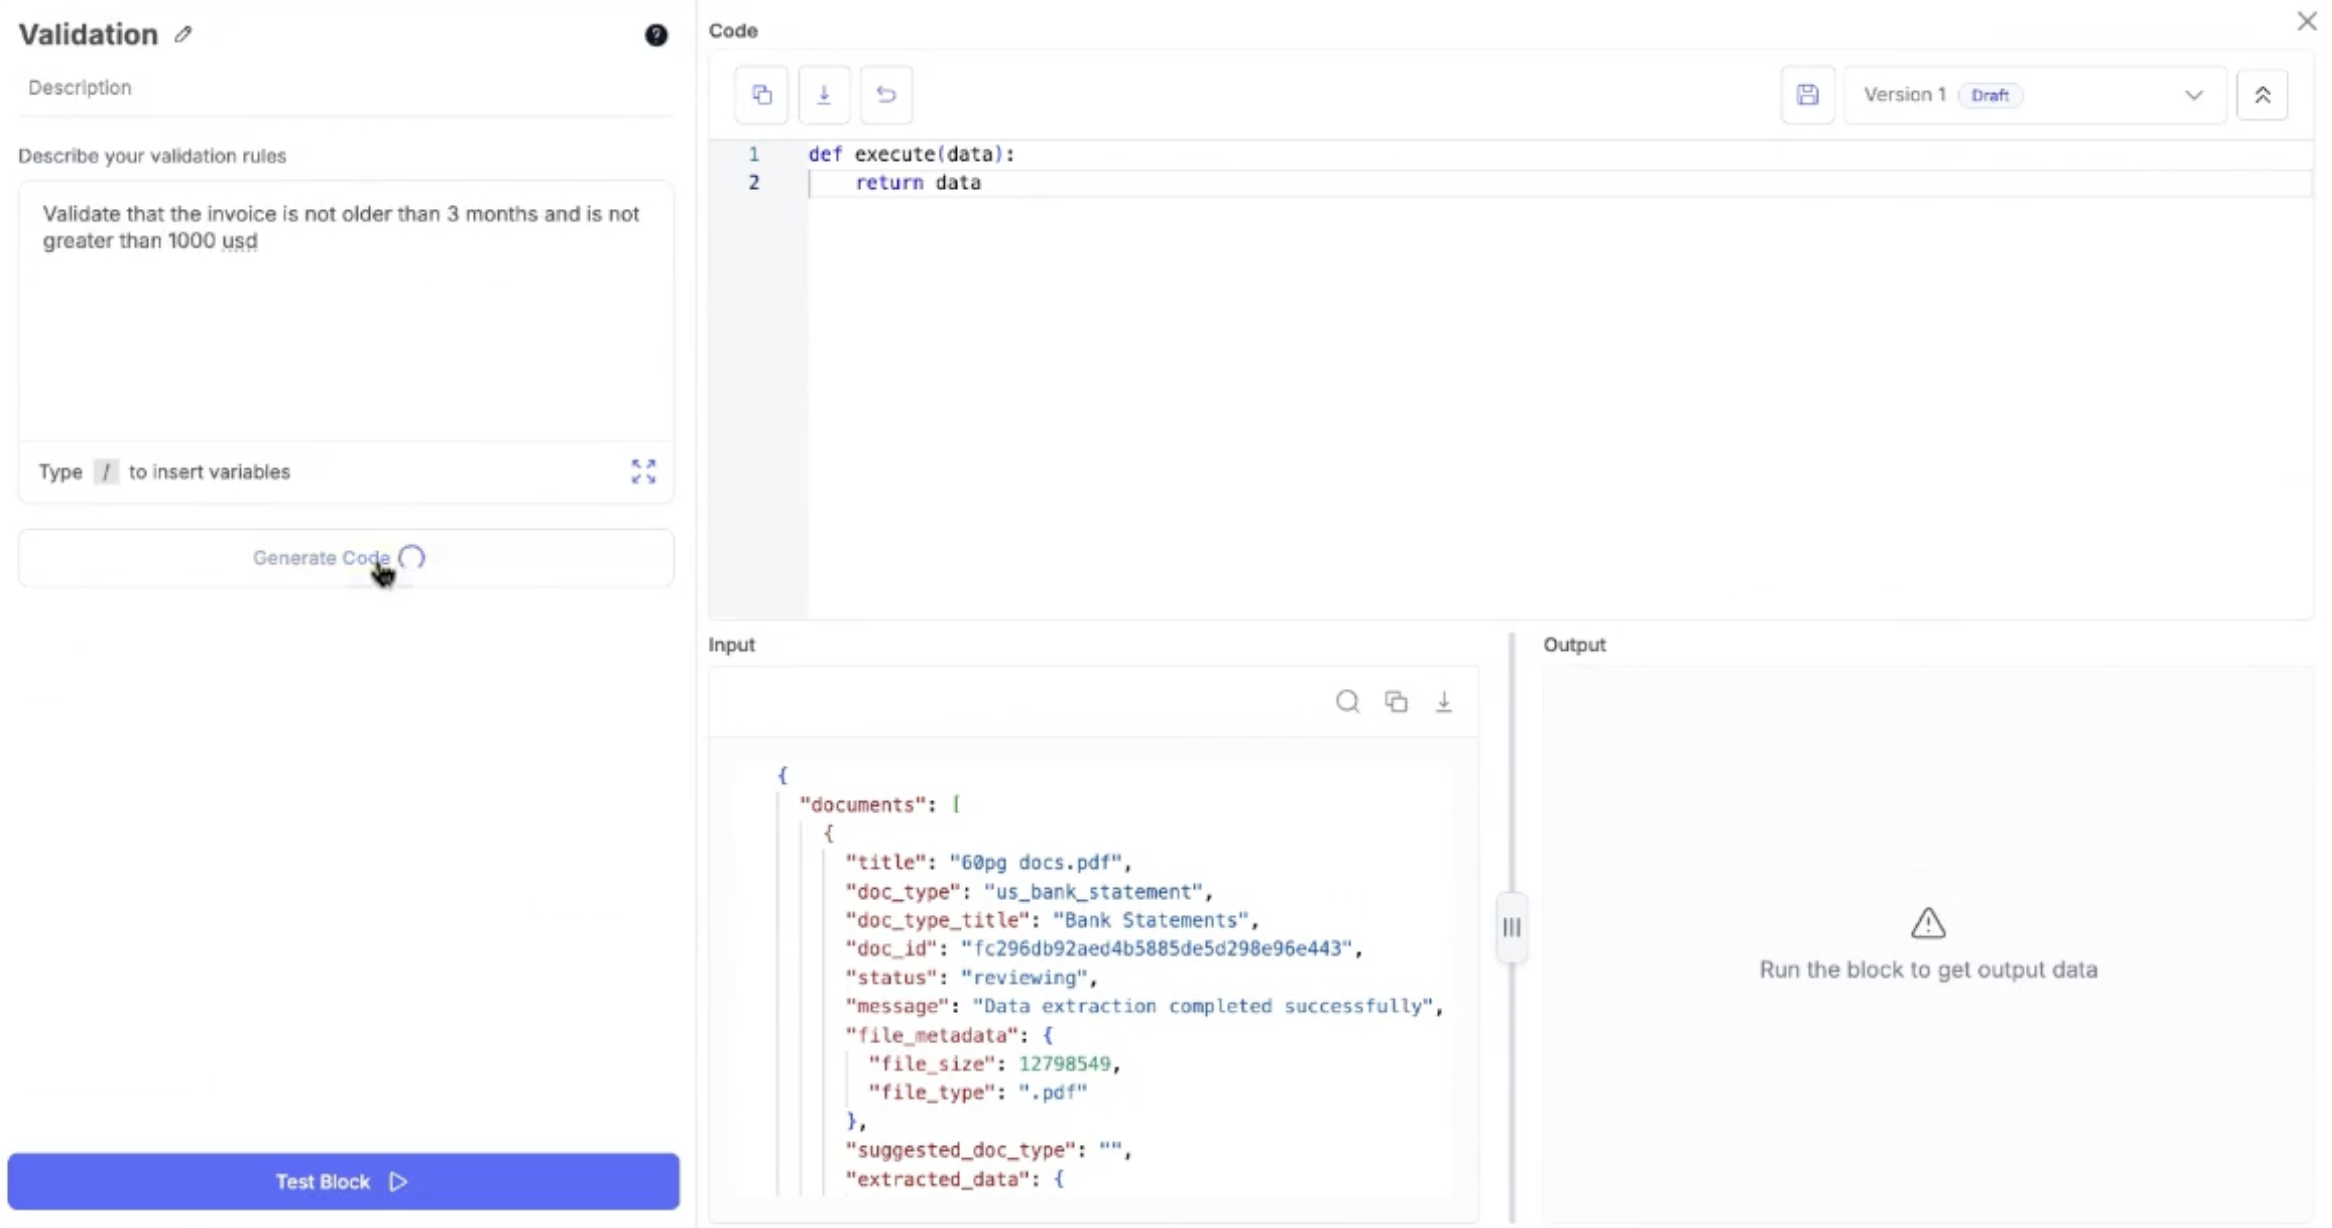2332x1228 pixels.
Task: Collapse the code panel with double chevron
Action: pyautogui.click(x=2262, y=95)
